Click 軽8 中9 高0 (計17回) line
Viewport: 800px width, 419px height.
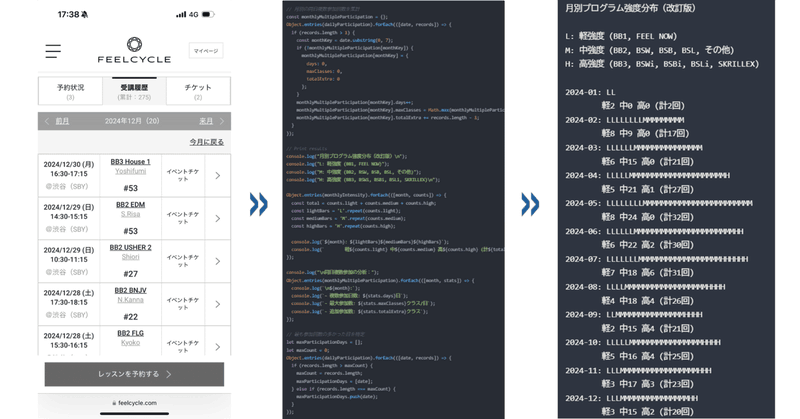coord(645,133)
